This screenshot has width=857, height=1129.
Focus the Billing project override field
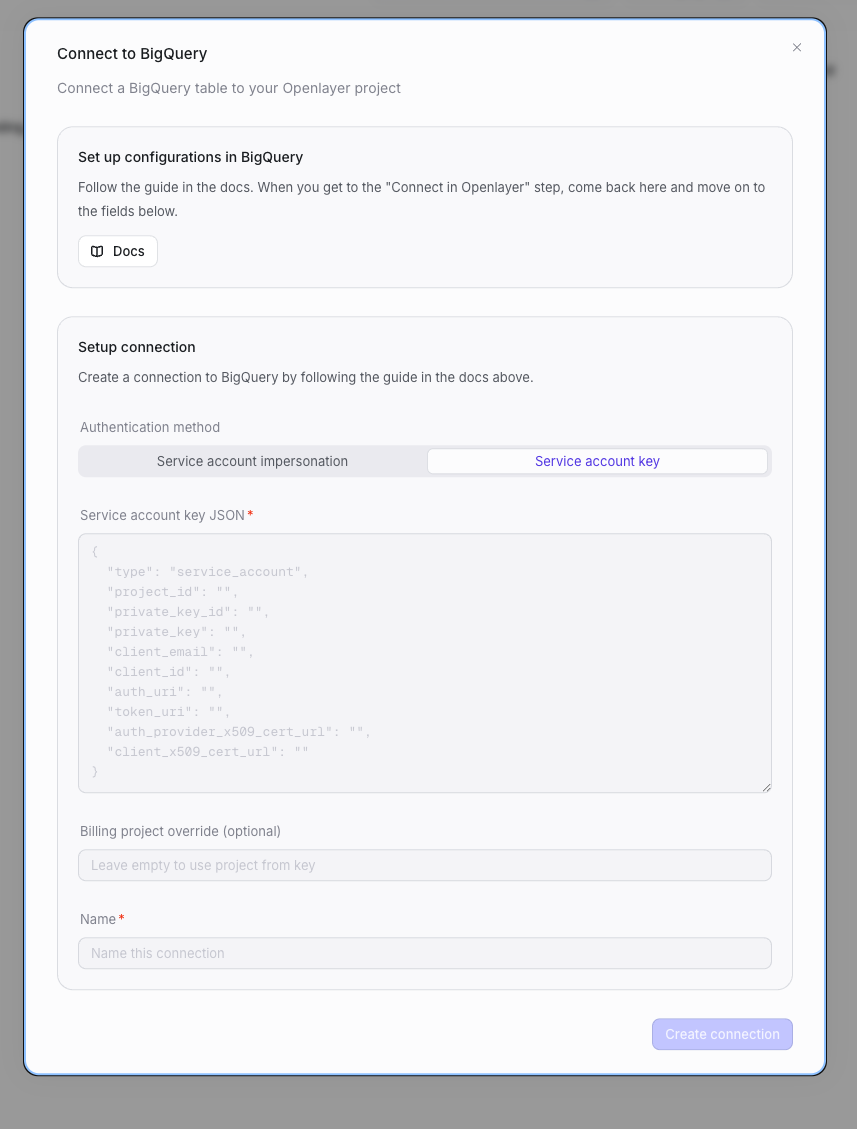[424, 865]
